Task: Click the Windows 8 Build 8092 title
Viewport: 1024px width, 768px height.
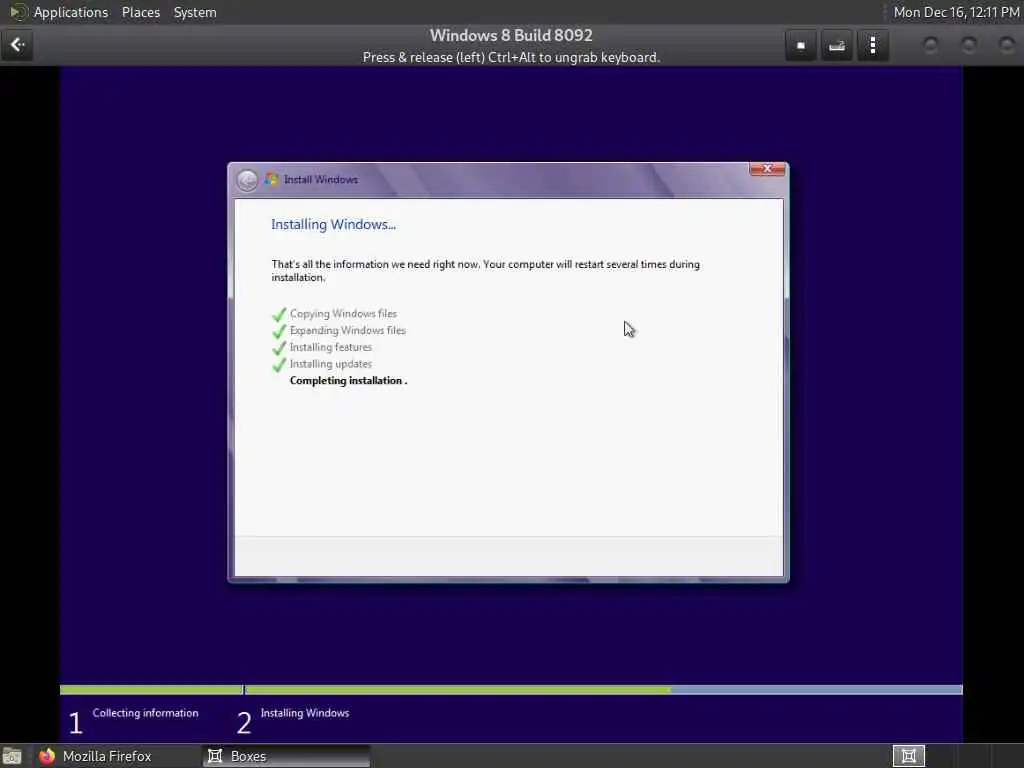Action: click(511, 35)
